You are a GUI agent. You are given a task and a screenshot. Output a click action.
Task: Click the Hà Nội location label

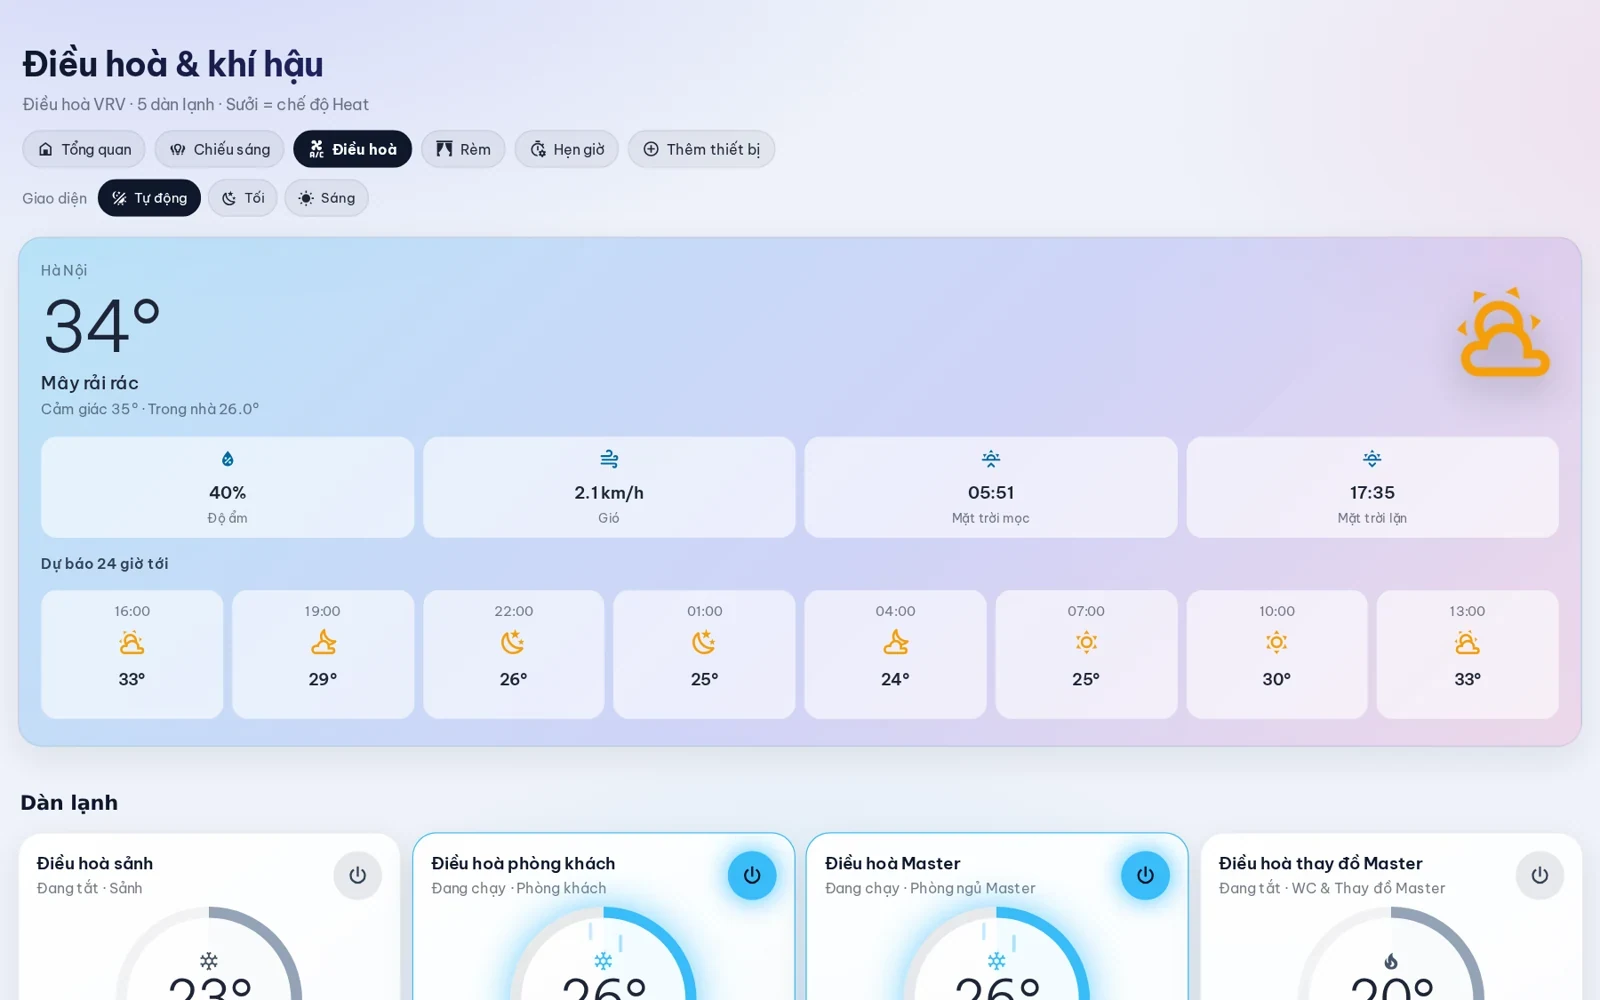(64, 270)
